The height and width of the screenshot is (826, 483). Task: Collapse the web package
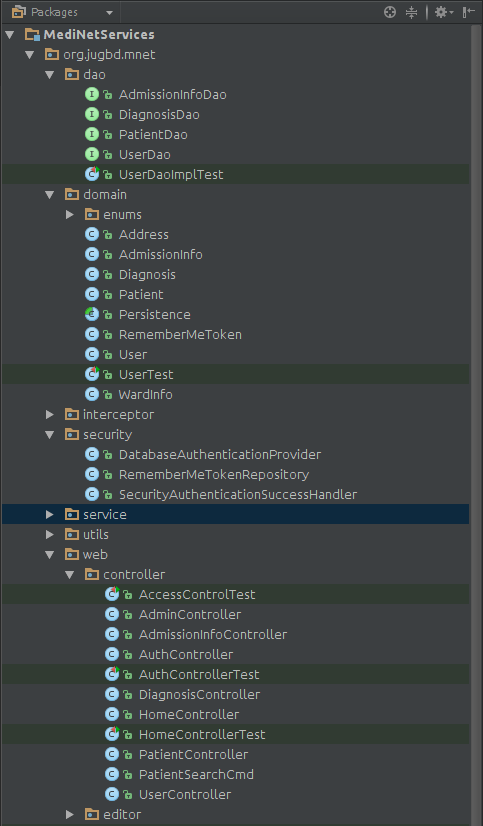click(50, 555)
